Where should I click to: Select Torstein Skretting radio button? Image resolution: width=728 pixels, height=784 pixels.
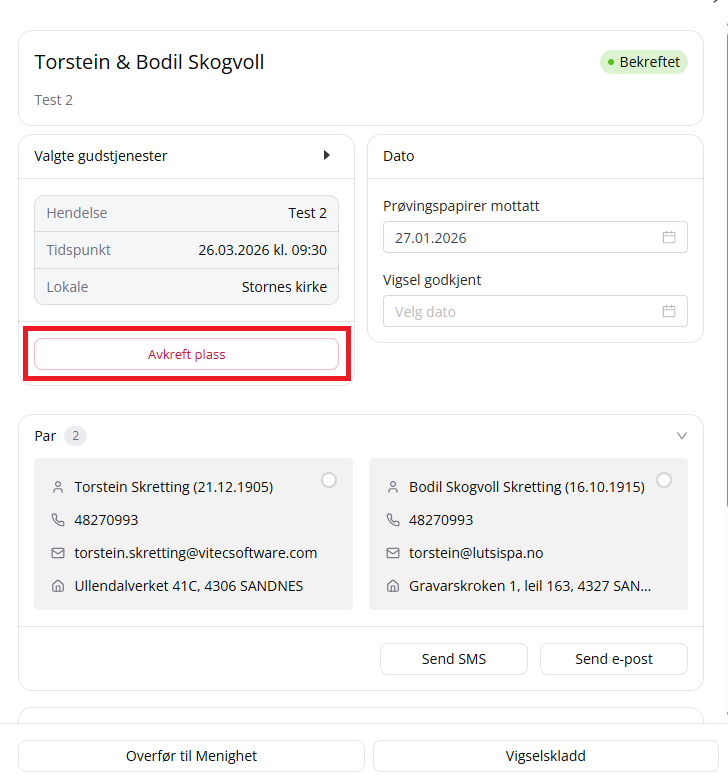[328, 480]
